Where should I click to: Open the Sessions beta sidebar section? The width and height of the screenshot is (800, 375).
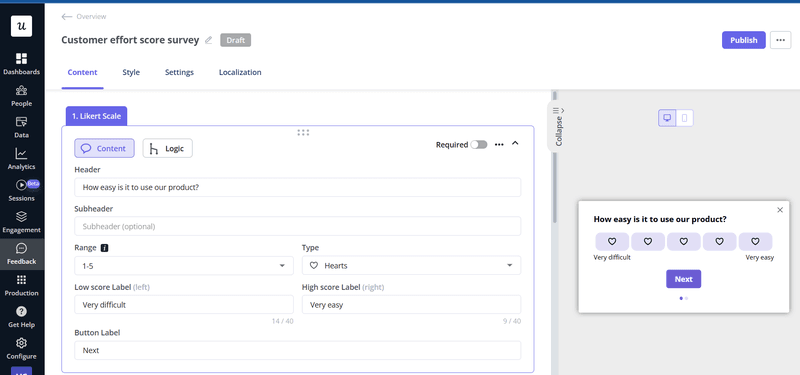pyautogui.click(x=21, y=190)
